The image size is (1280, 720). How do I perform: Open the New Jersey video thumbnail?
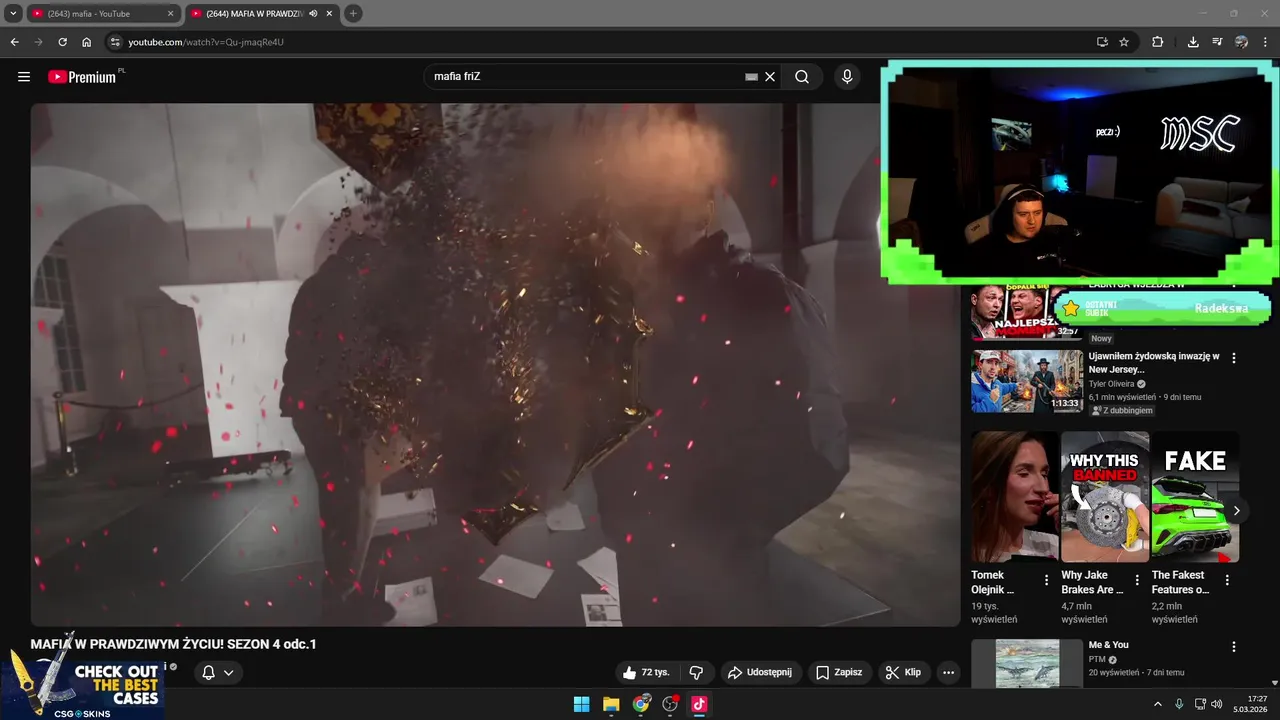tap(1027, 381)
